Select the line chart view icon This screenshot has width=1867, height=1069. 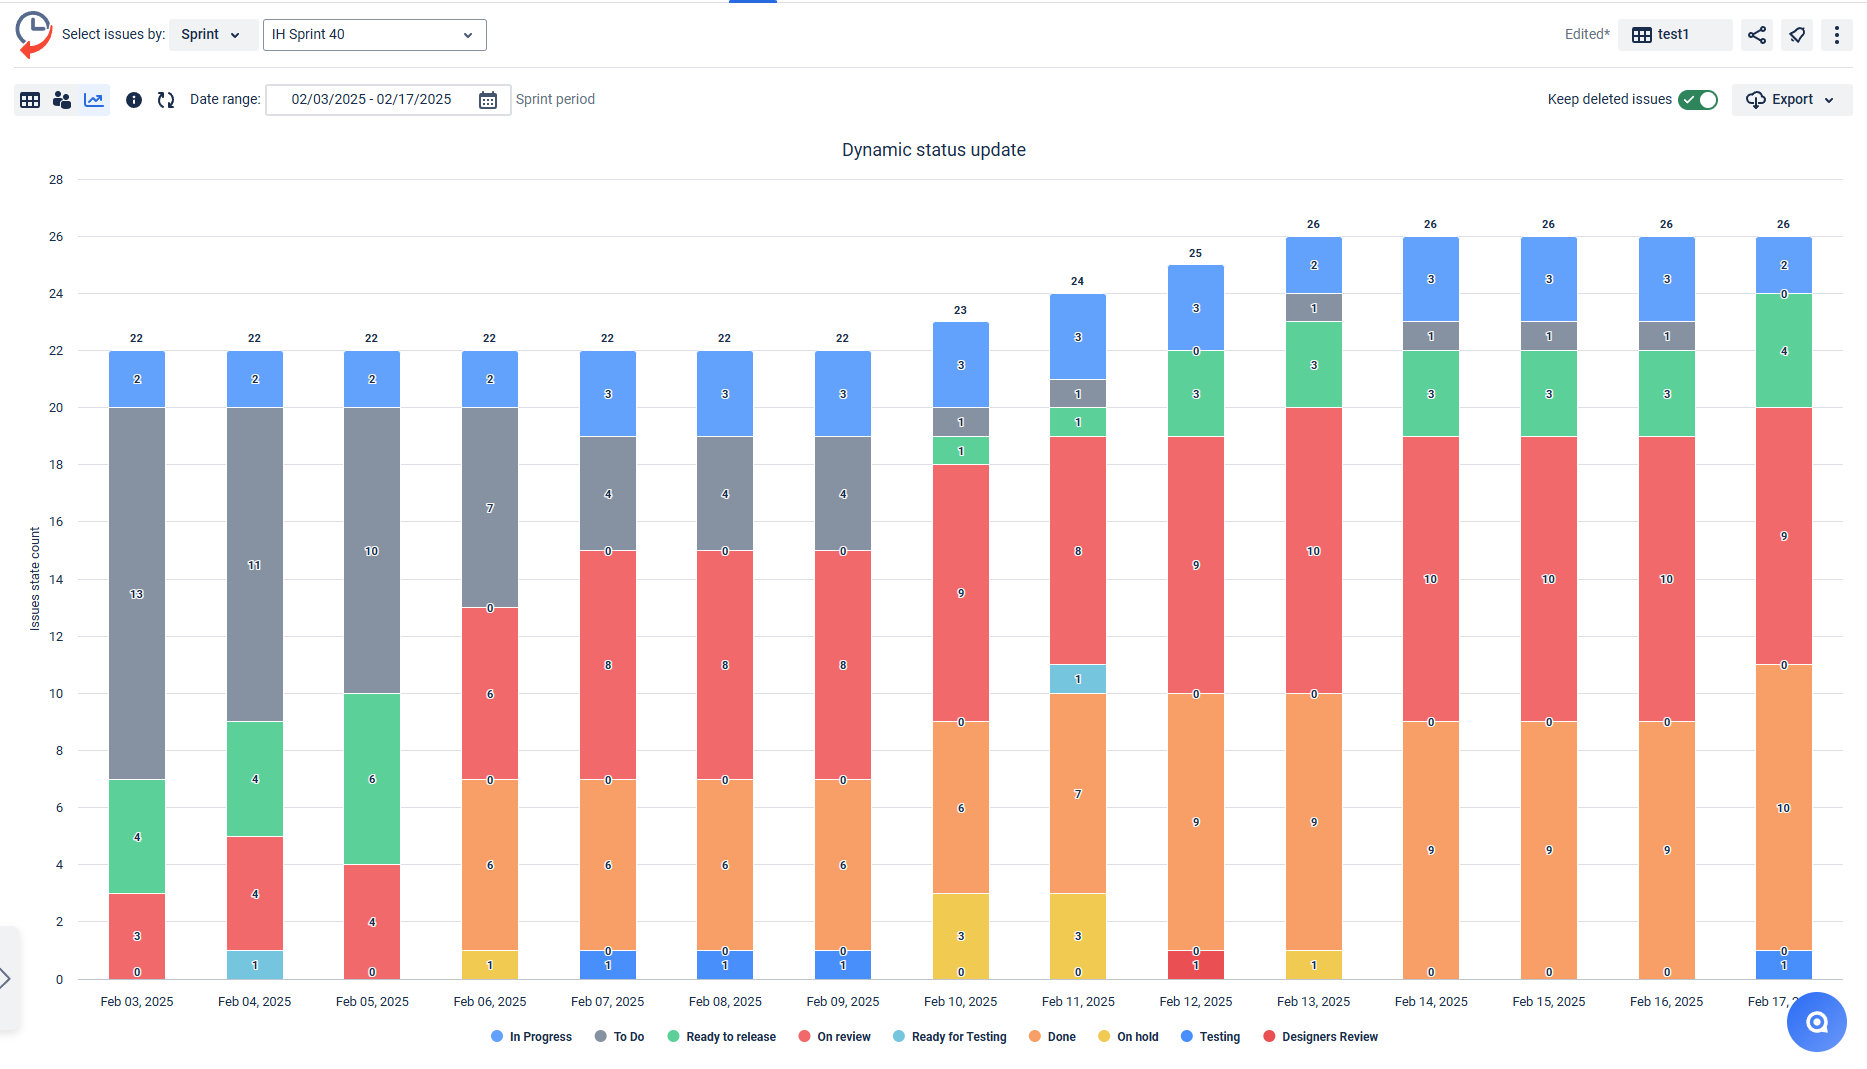94,100
